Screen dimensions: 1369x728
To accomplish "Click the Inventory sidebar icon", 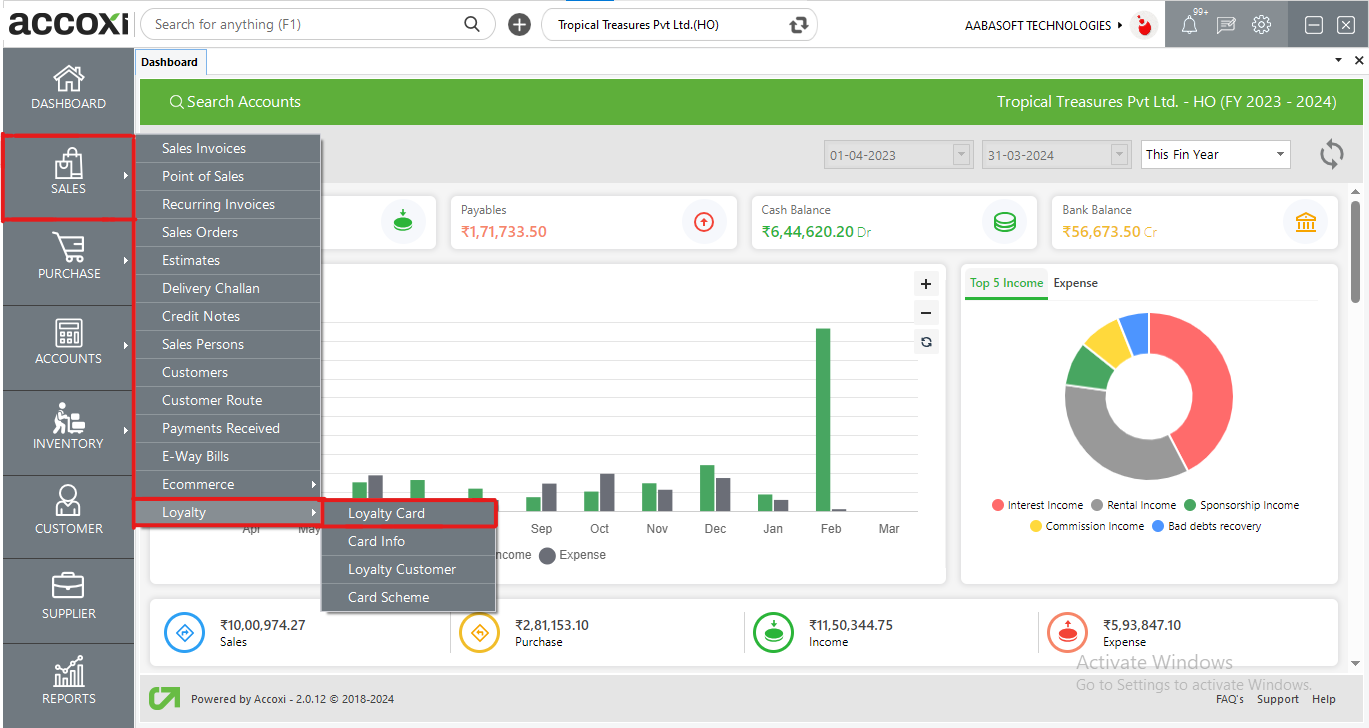I will [x=68, y=427].
